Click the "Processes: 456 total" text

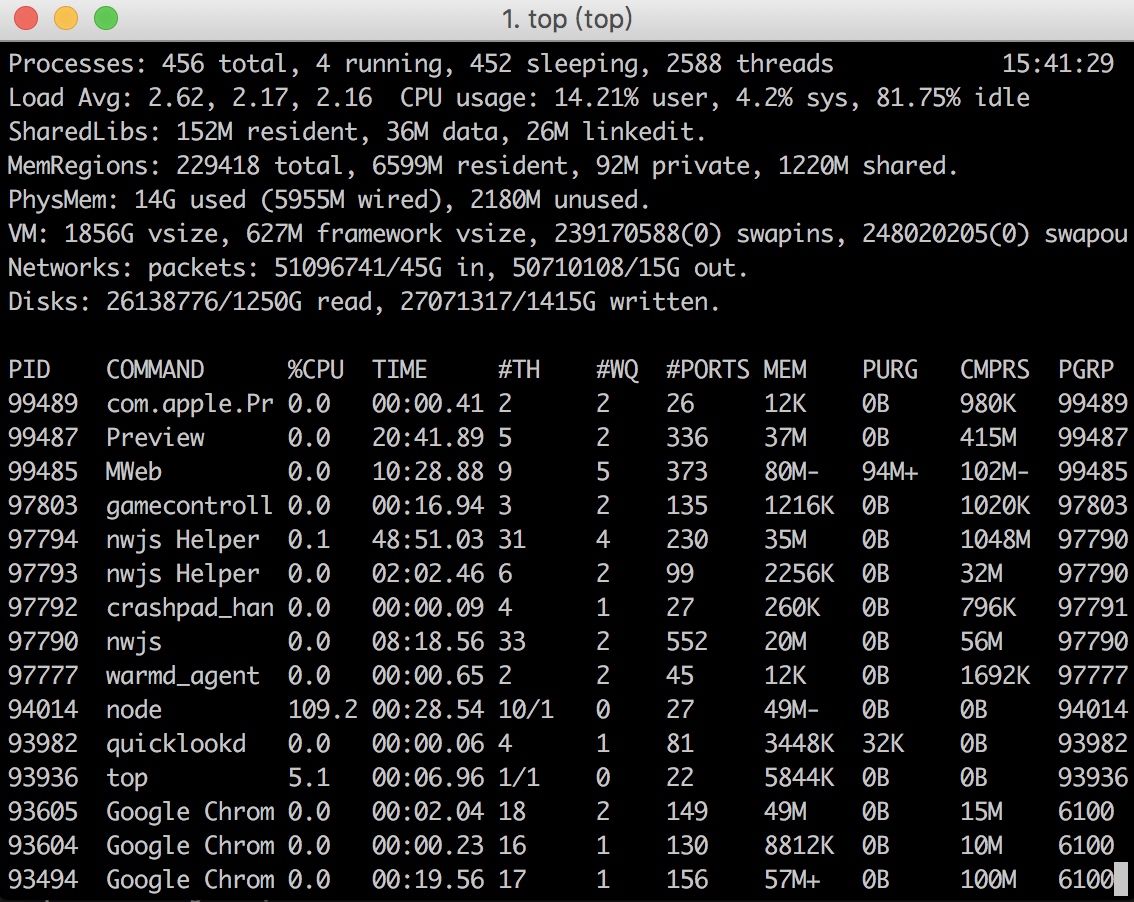point(148,64)
